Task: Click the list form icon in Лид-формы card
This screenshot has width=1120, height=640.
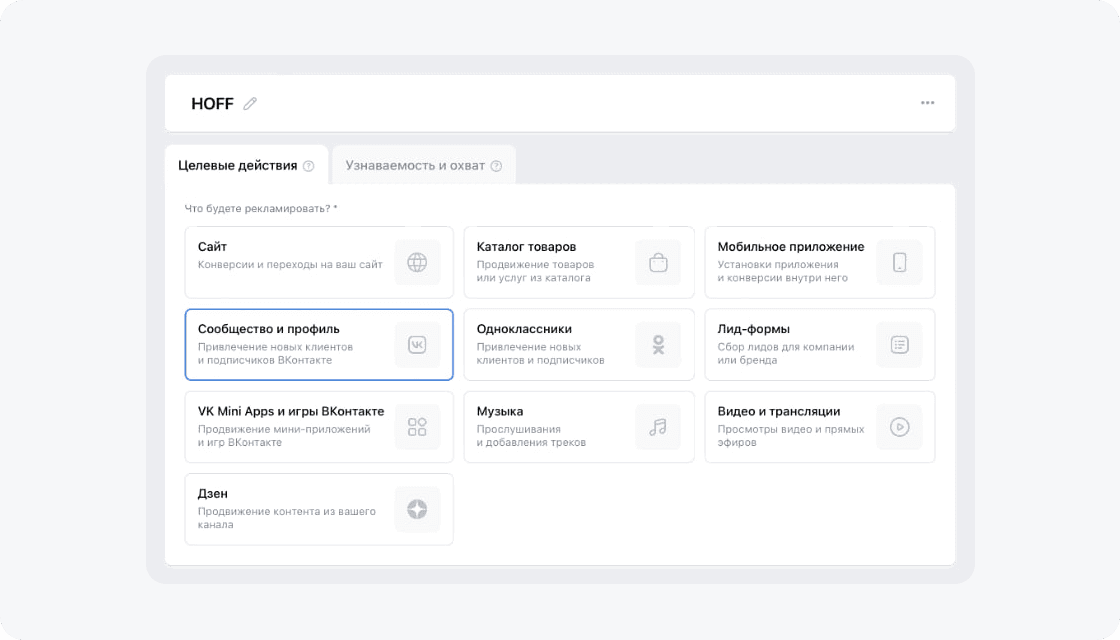Action: coord(899,344)
